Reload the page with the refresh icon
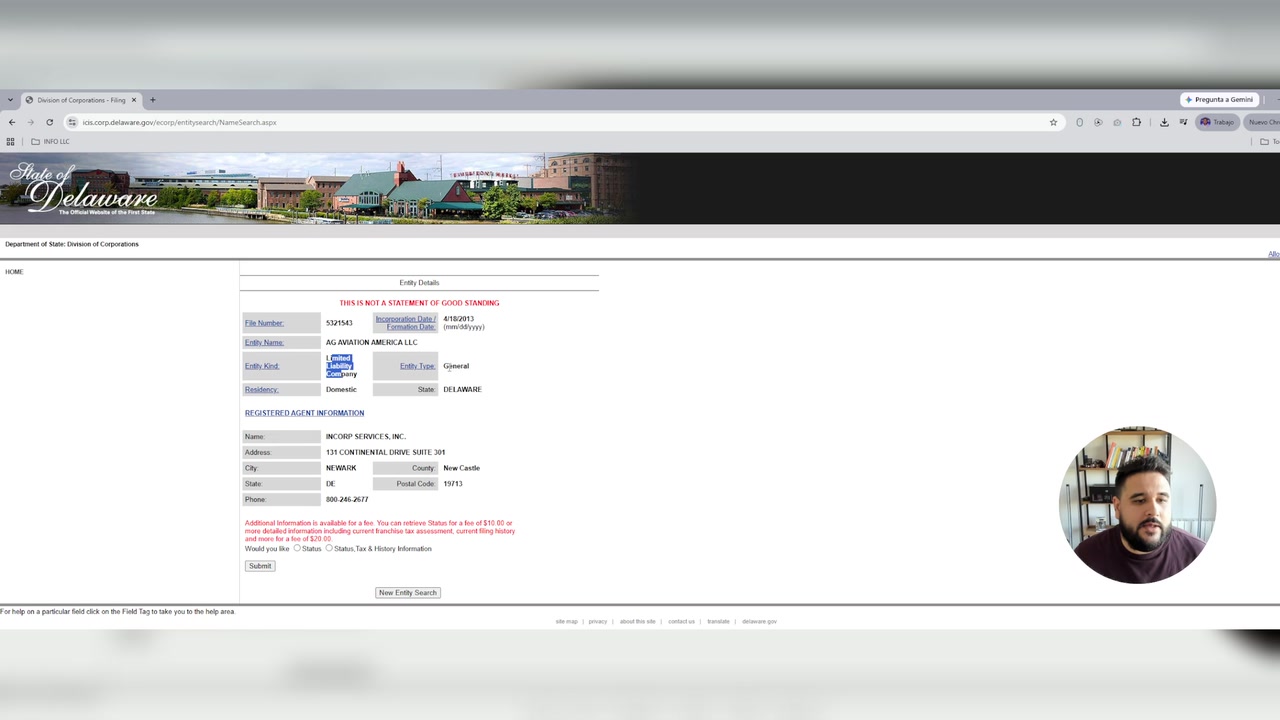 click(x=49, y=122)
